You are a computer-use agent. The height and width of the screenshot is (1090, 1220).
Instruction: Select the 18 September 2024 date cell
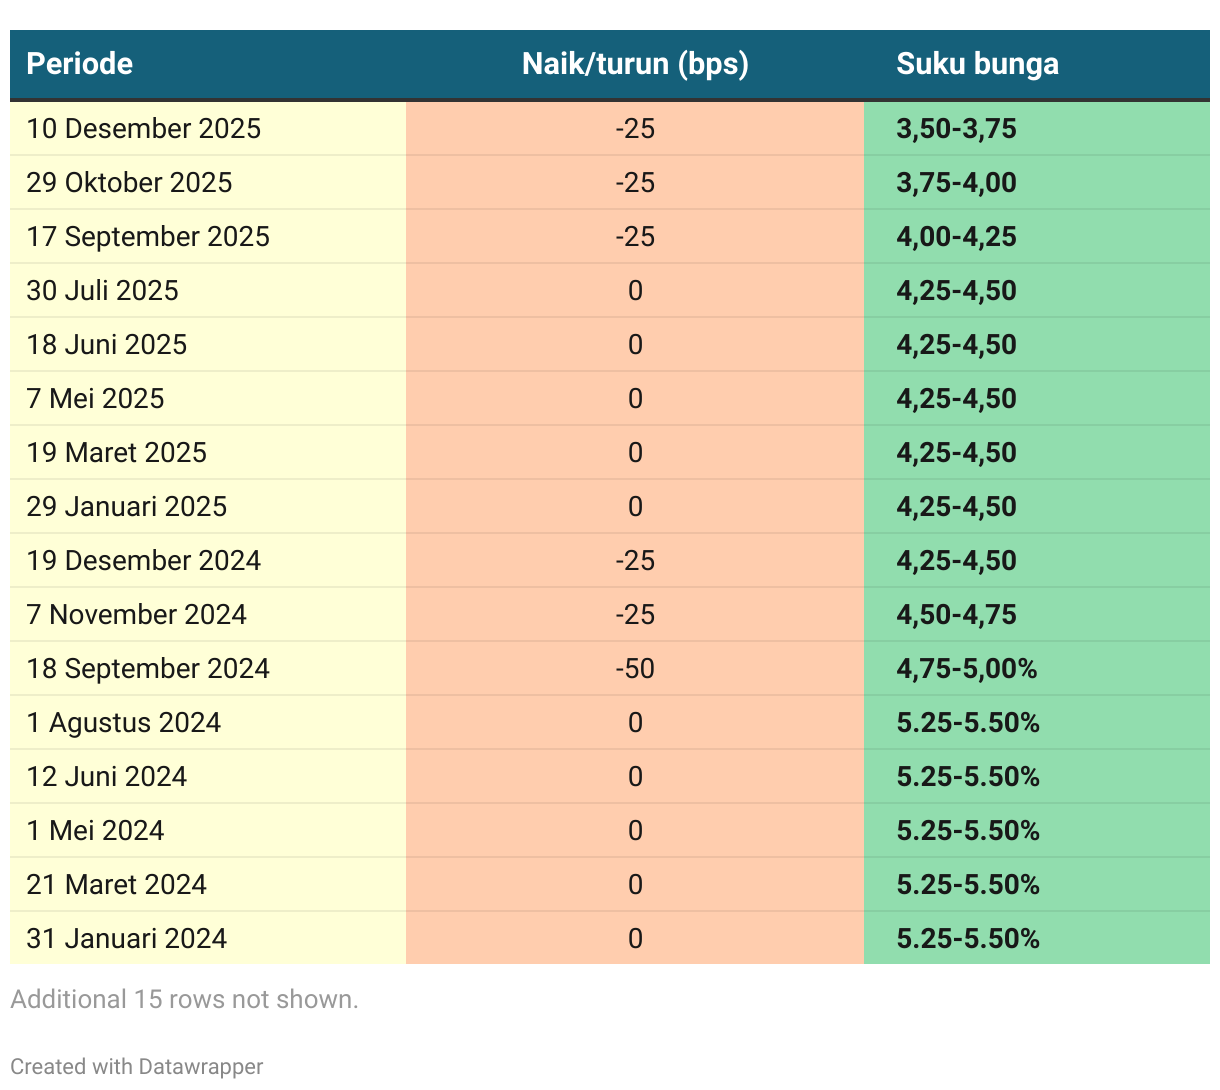[148, 669]
